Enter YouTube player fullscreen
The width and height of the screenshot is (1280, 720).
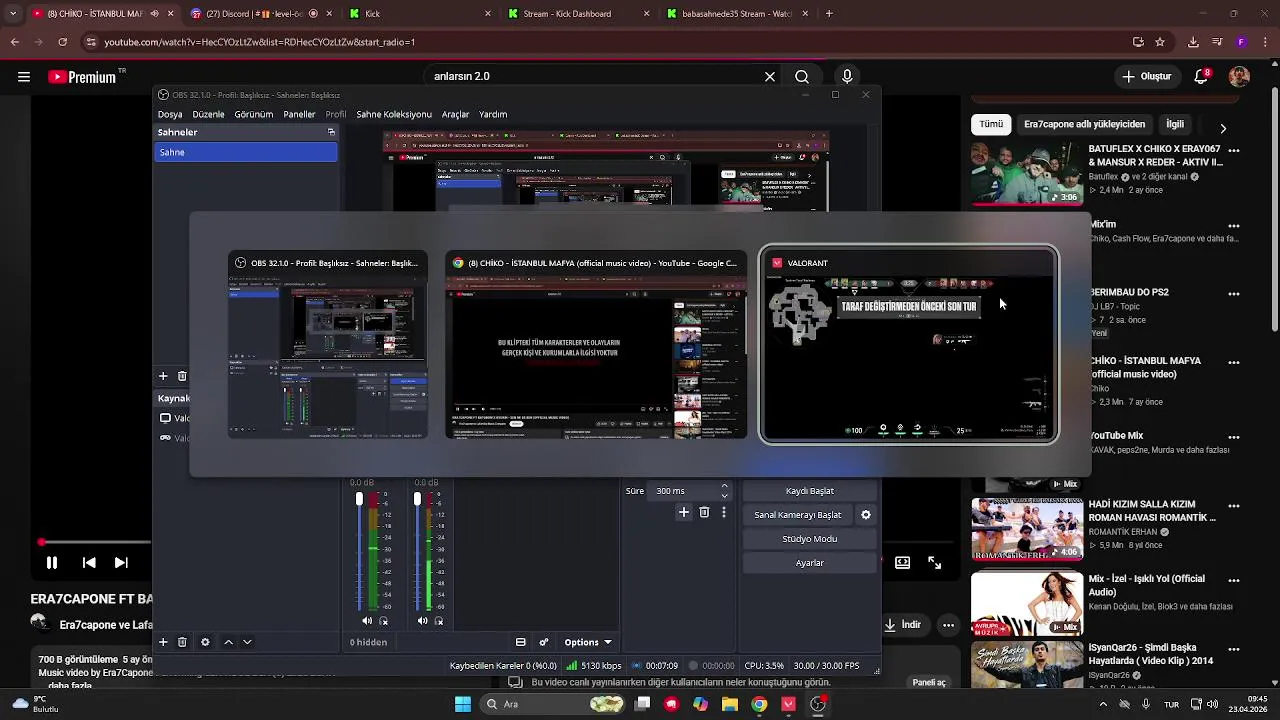point(935,563)
